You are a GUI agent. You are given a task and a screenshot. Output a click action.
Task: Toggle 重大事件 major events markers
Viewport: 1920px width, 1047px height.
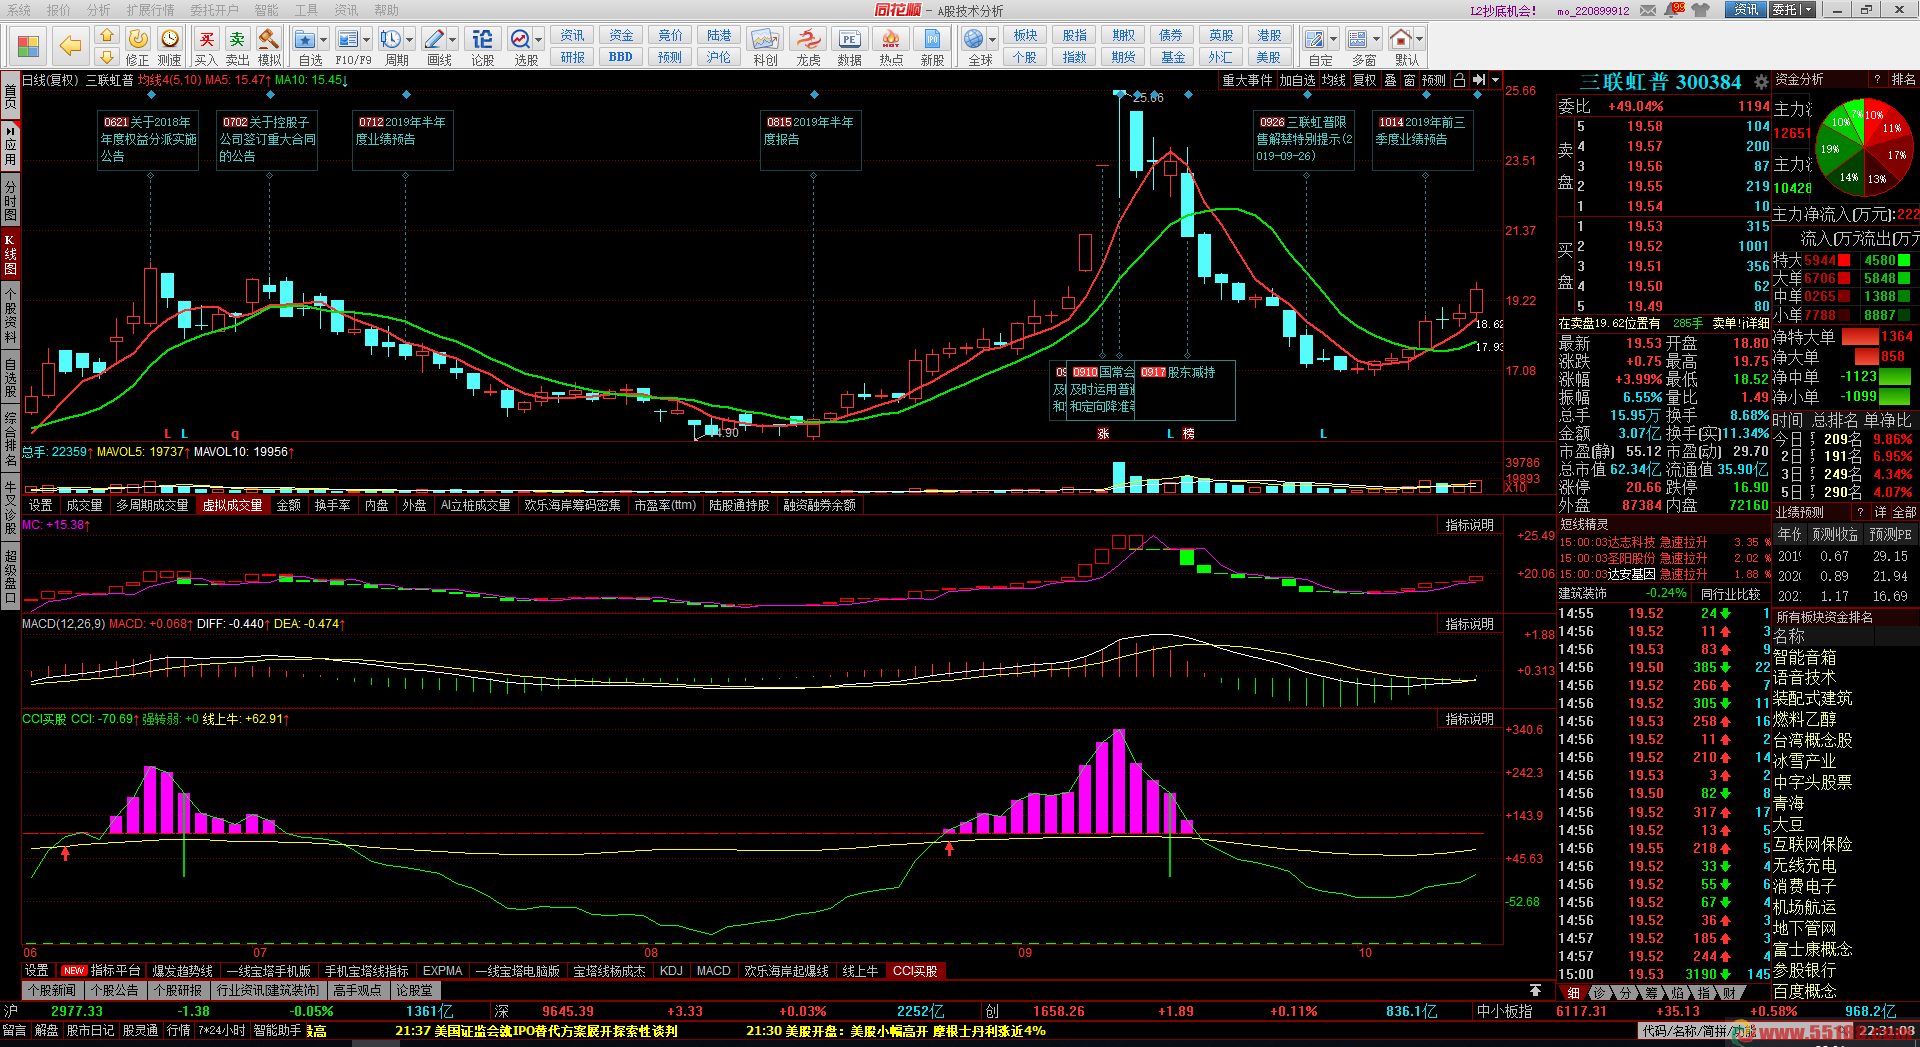1247,80
